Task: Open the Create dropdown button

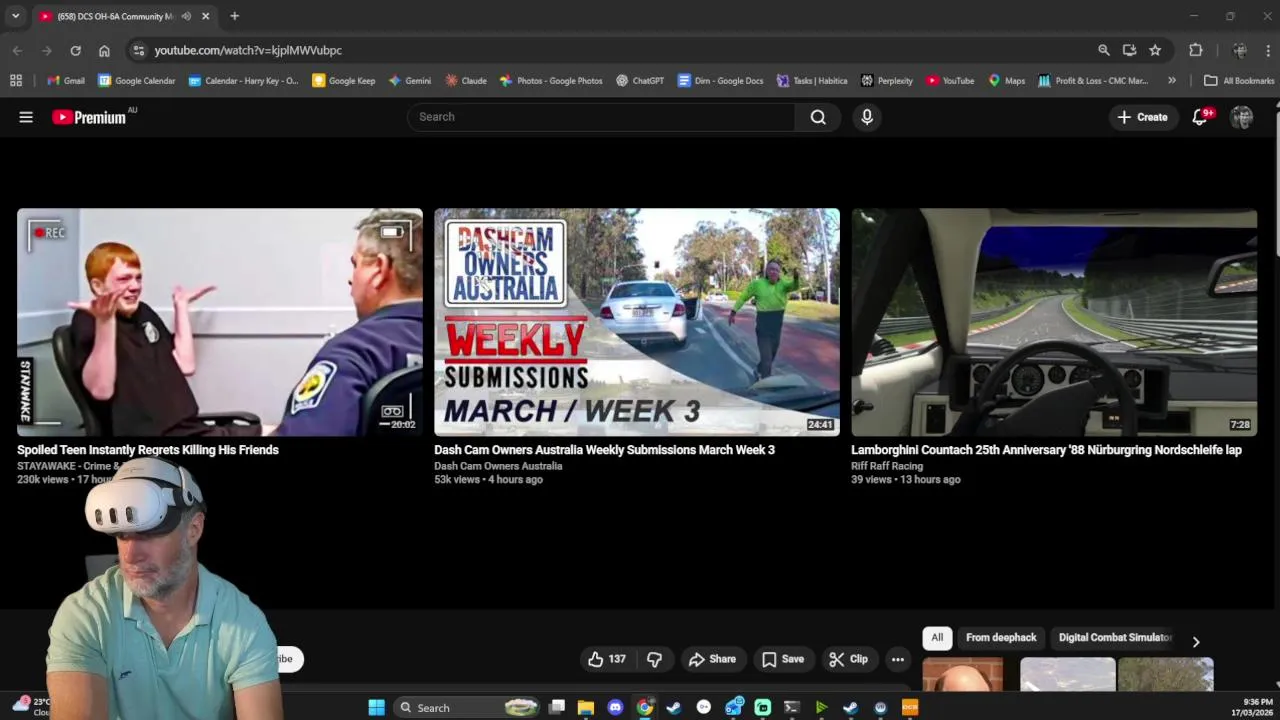Action: click(x=1142, y=117)
